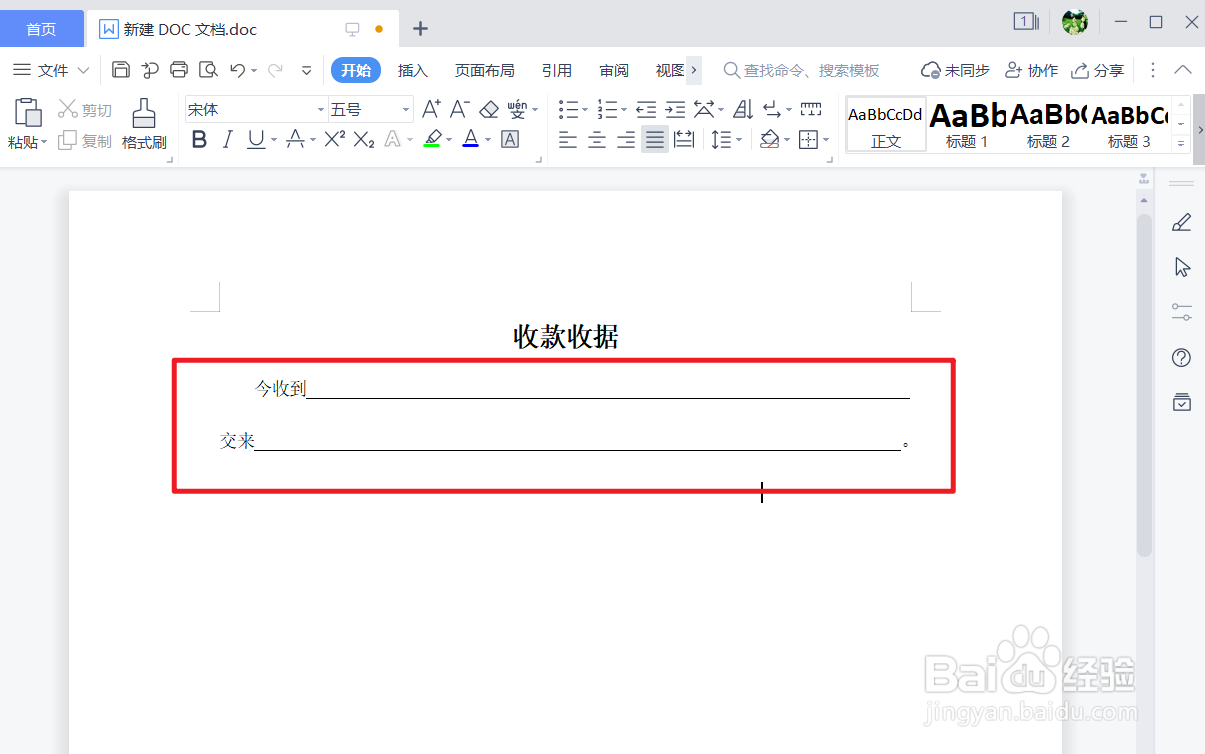Switch to the 页面布局 tab

coord(485,70)
